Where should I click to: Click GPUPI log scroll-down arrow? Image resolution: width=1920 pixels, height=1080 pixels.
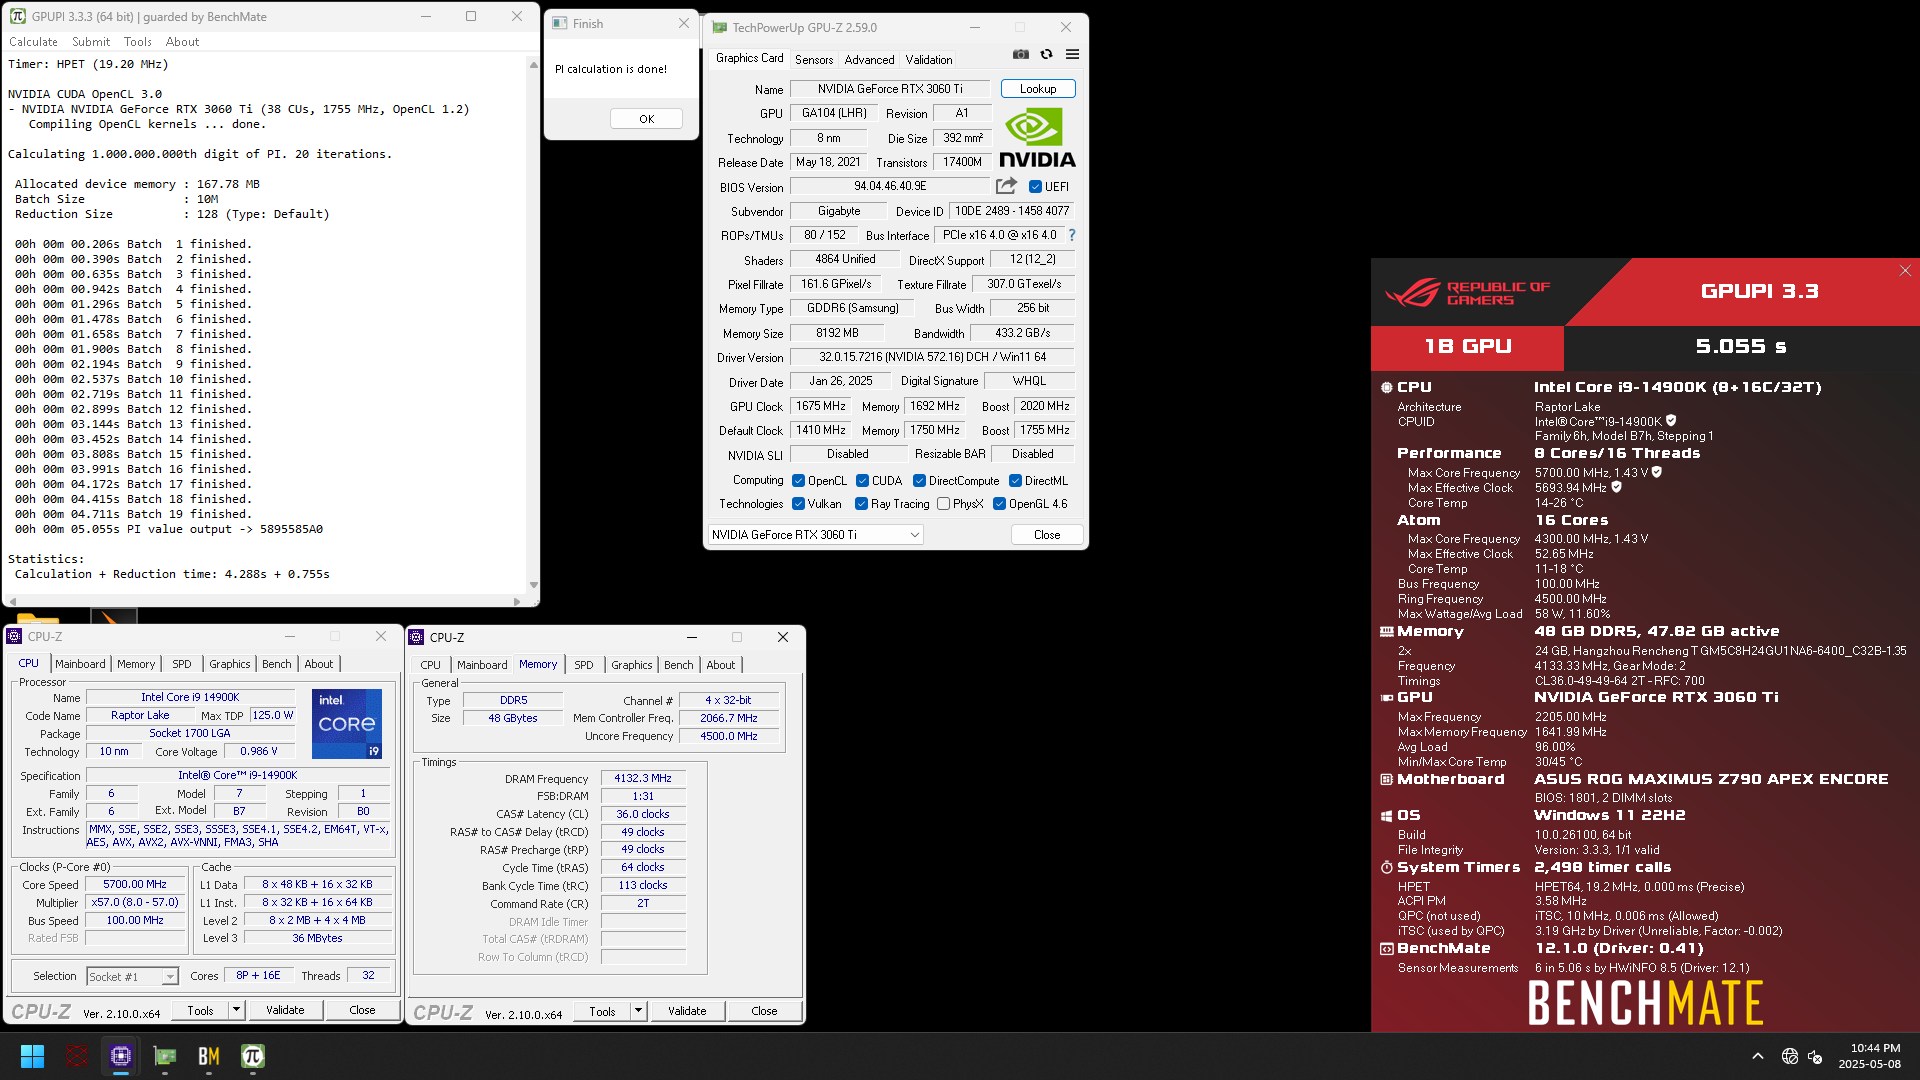533,586
